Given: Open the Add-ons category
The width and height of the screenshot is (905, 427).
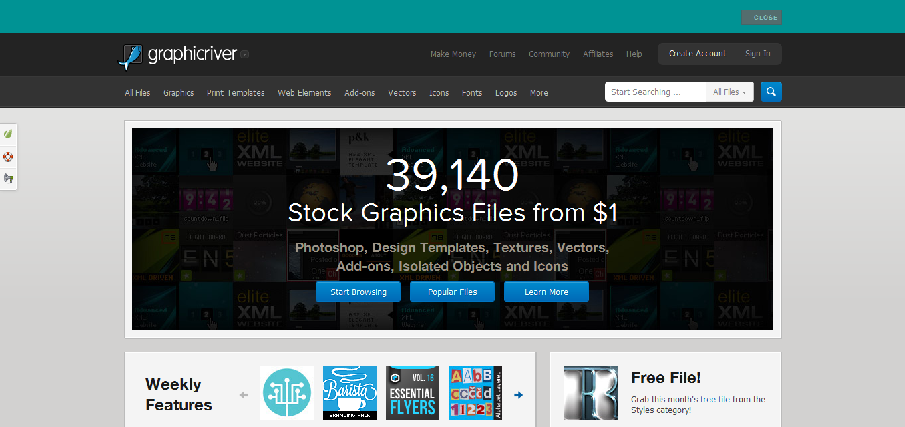Looking at the screenshot, I should (360, 92).
